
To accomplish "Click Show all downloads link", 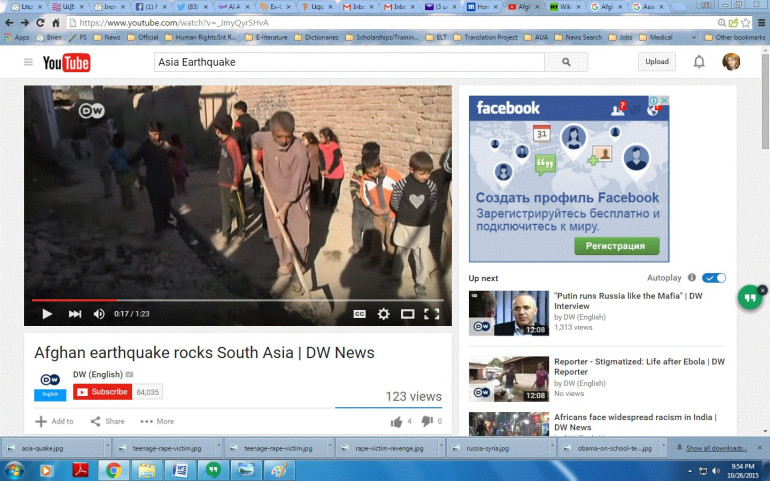I will click(x=716, y=448).
